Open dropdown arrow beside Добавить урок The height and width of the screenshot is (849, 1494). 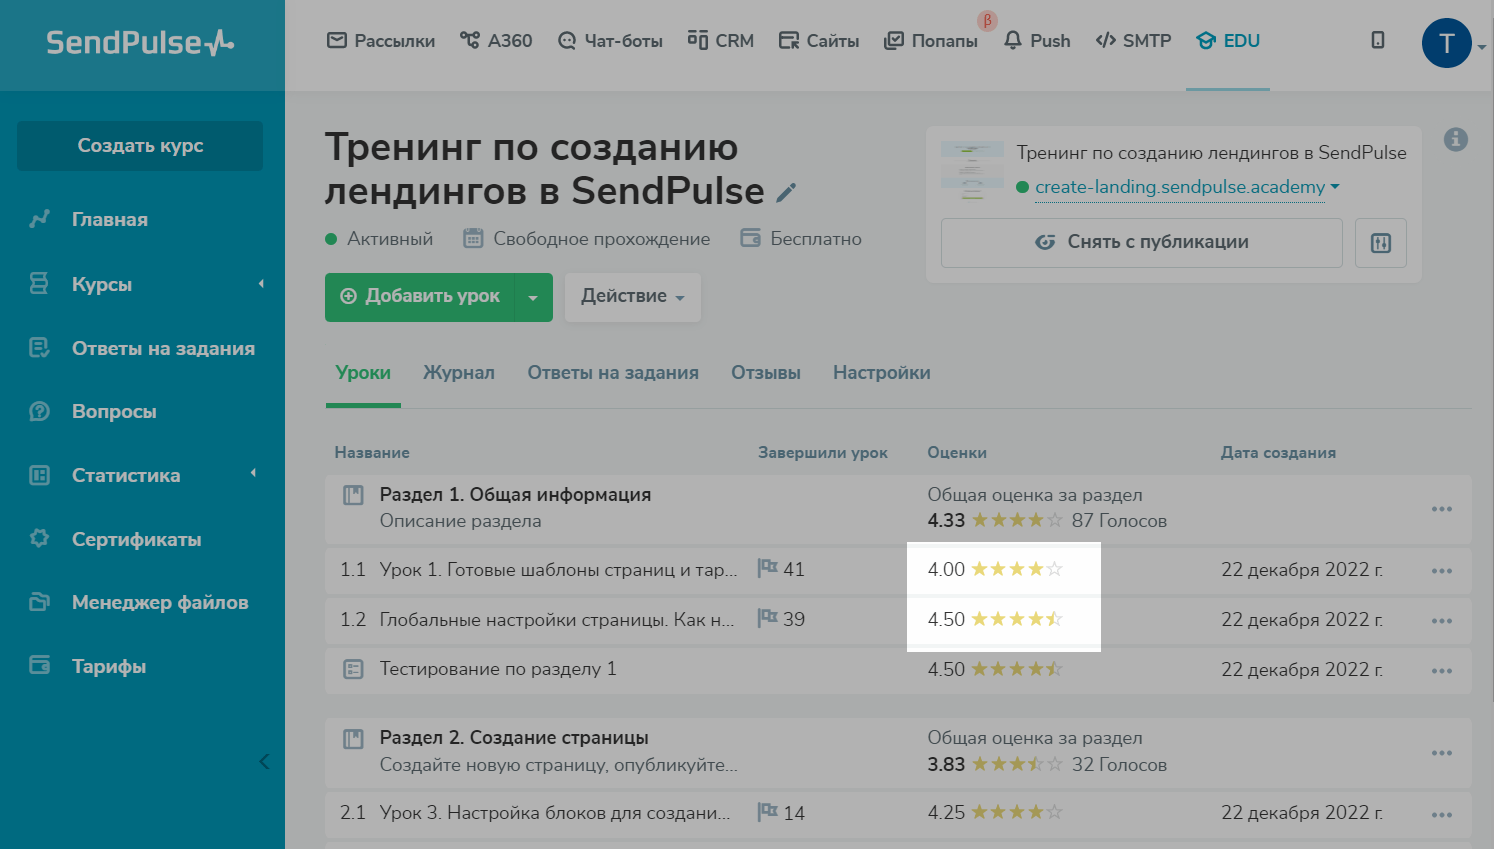pyautogui.click(x=533, y=298)
